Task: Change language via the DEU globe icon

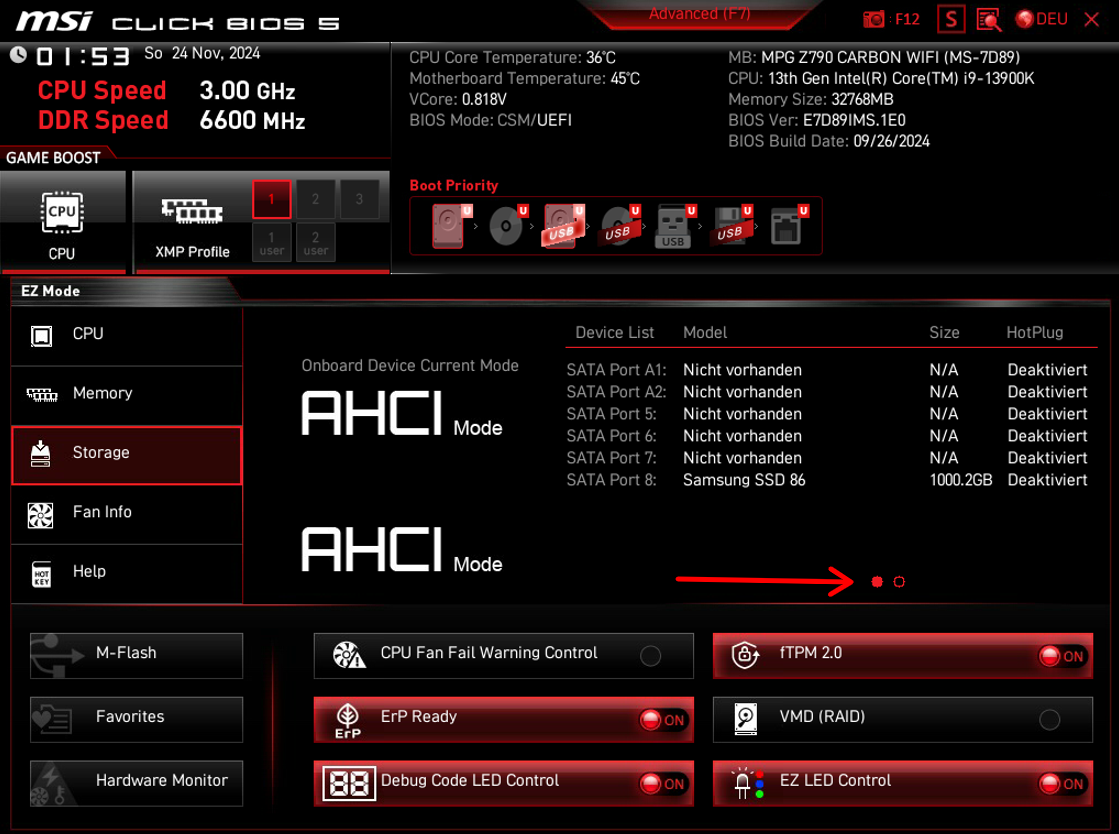Action: 1042,19
